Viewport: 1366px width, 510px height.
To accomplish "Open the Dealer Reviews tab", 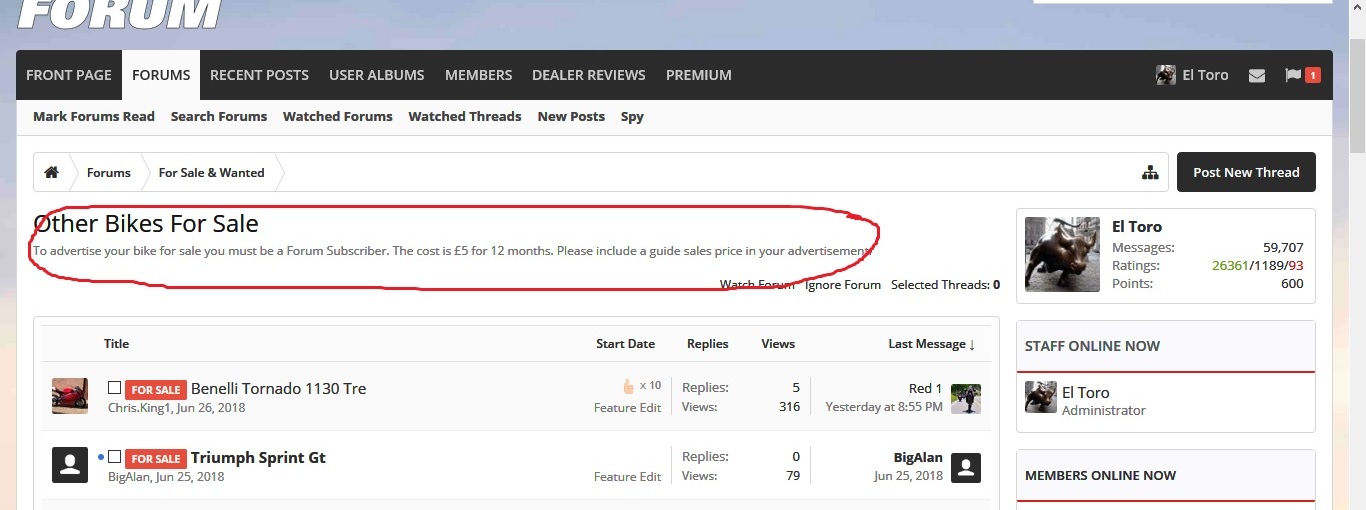I will pyautogui.click(x=588, y=75).
